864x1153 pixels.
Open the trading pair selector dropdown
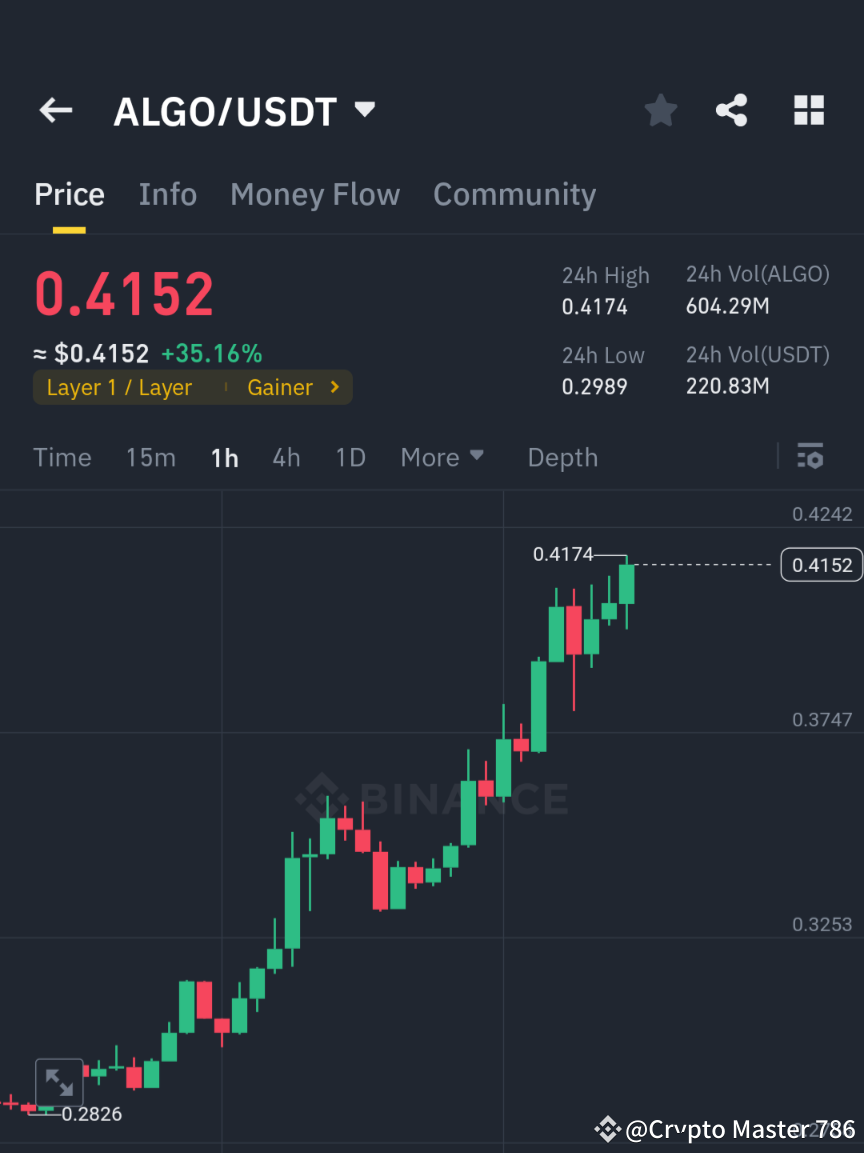(x=364, y=110)
